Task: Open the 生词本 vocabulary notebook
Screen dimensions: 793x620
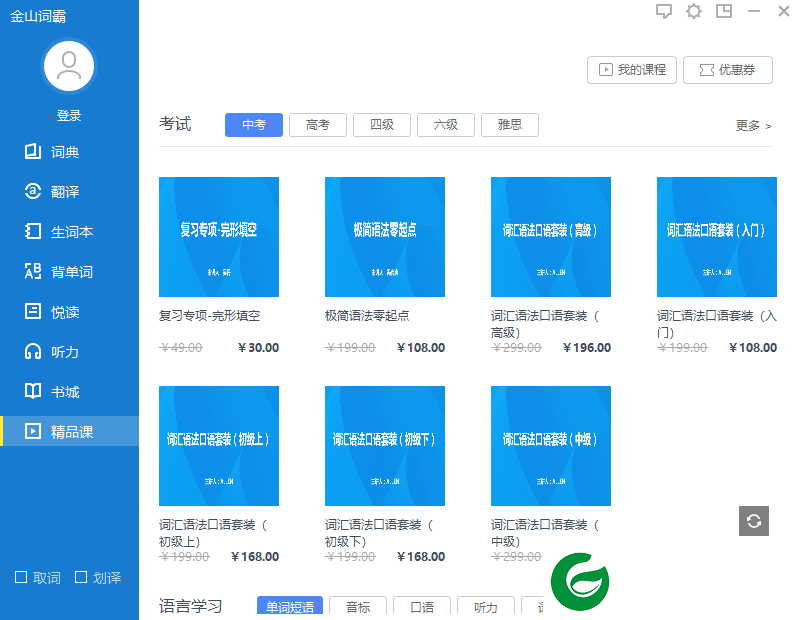Action: tap(69, 232)
